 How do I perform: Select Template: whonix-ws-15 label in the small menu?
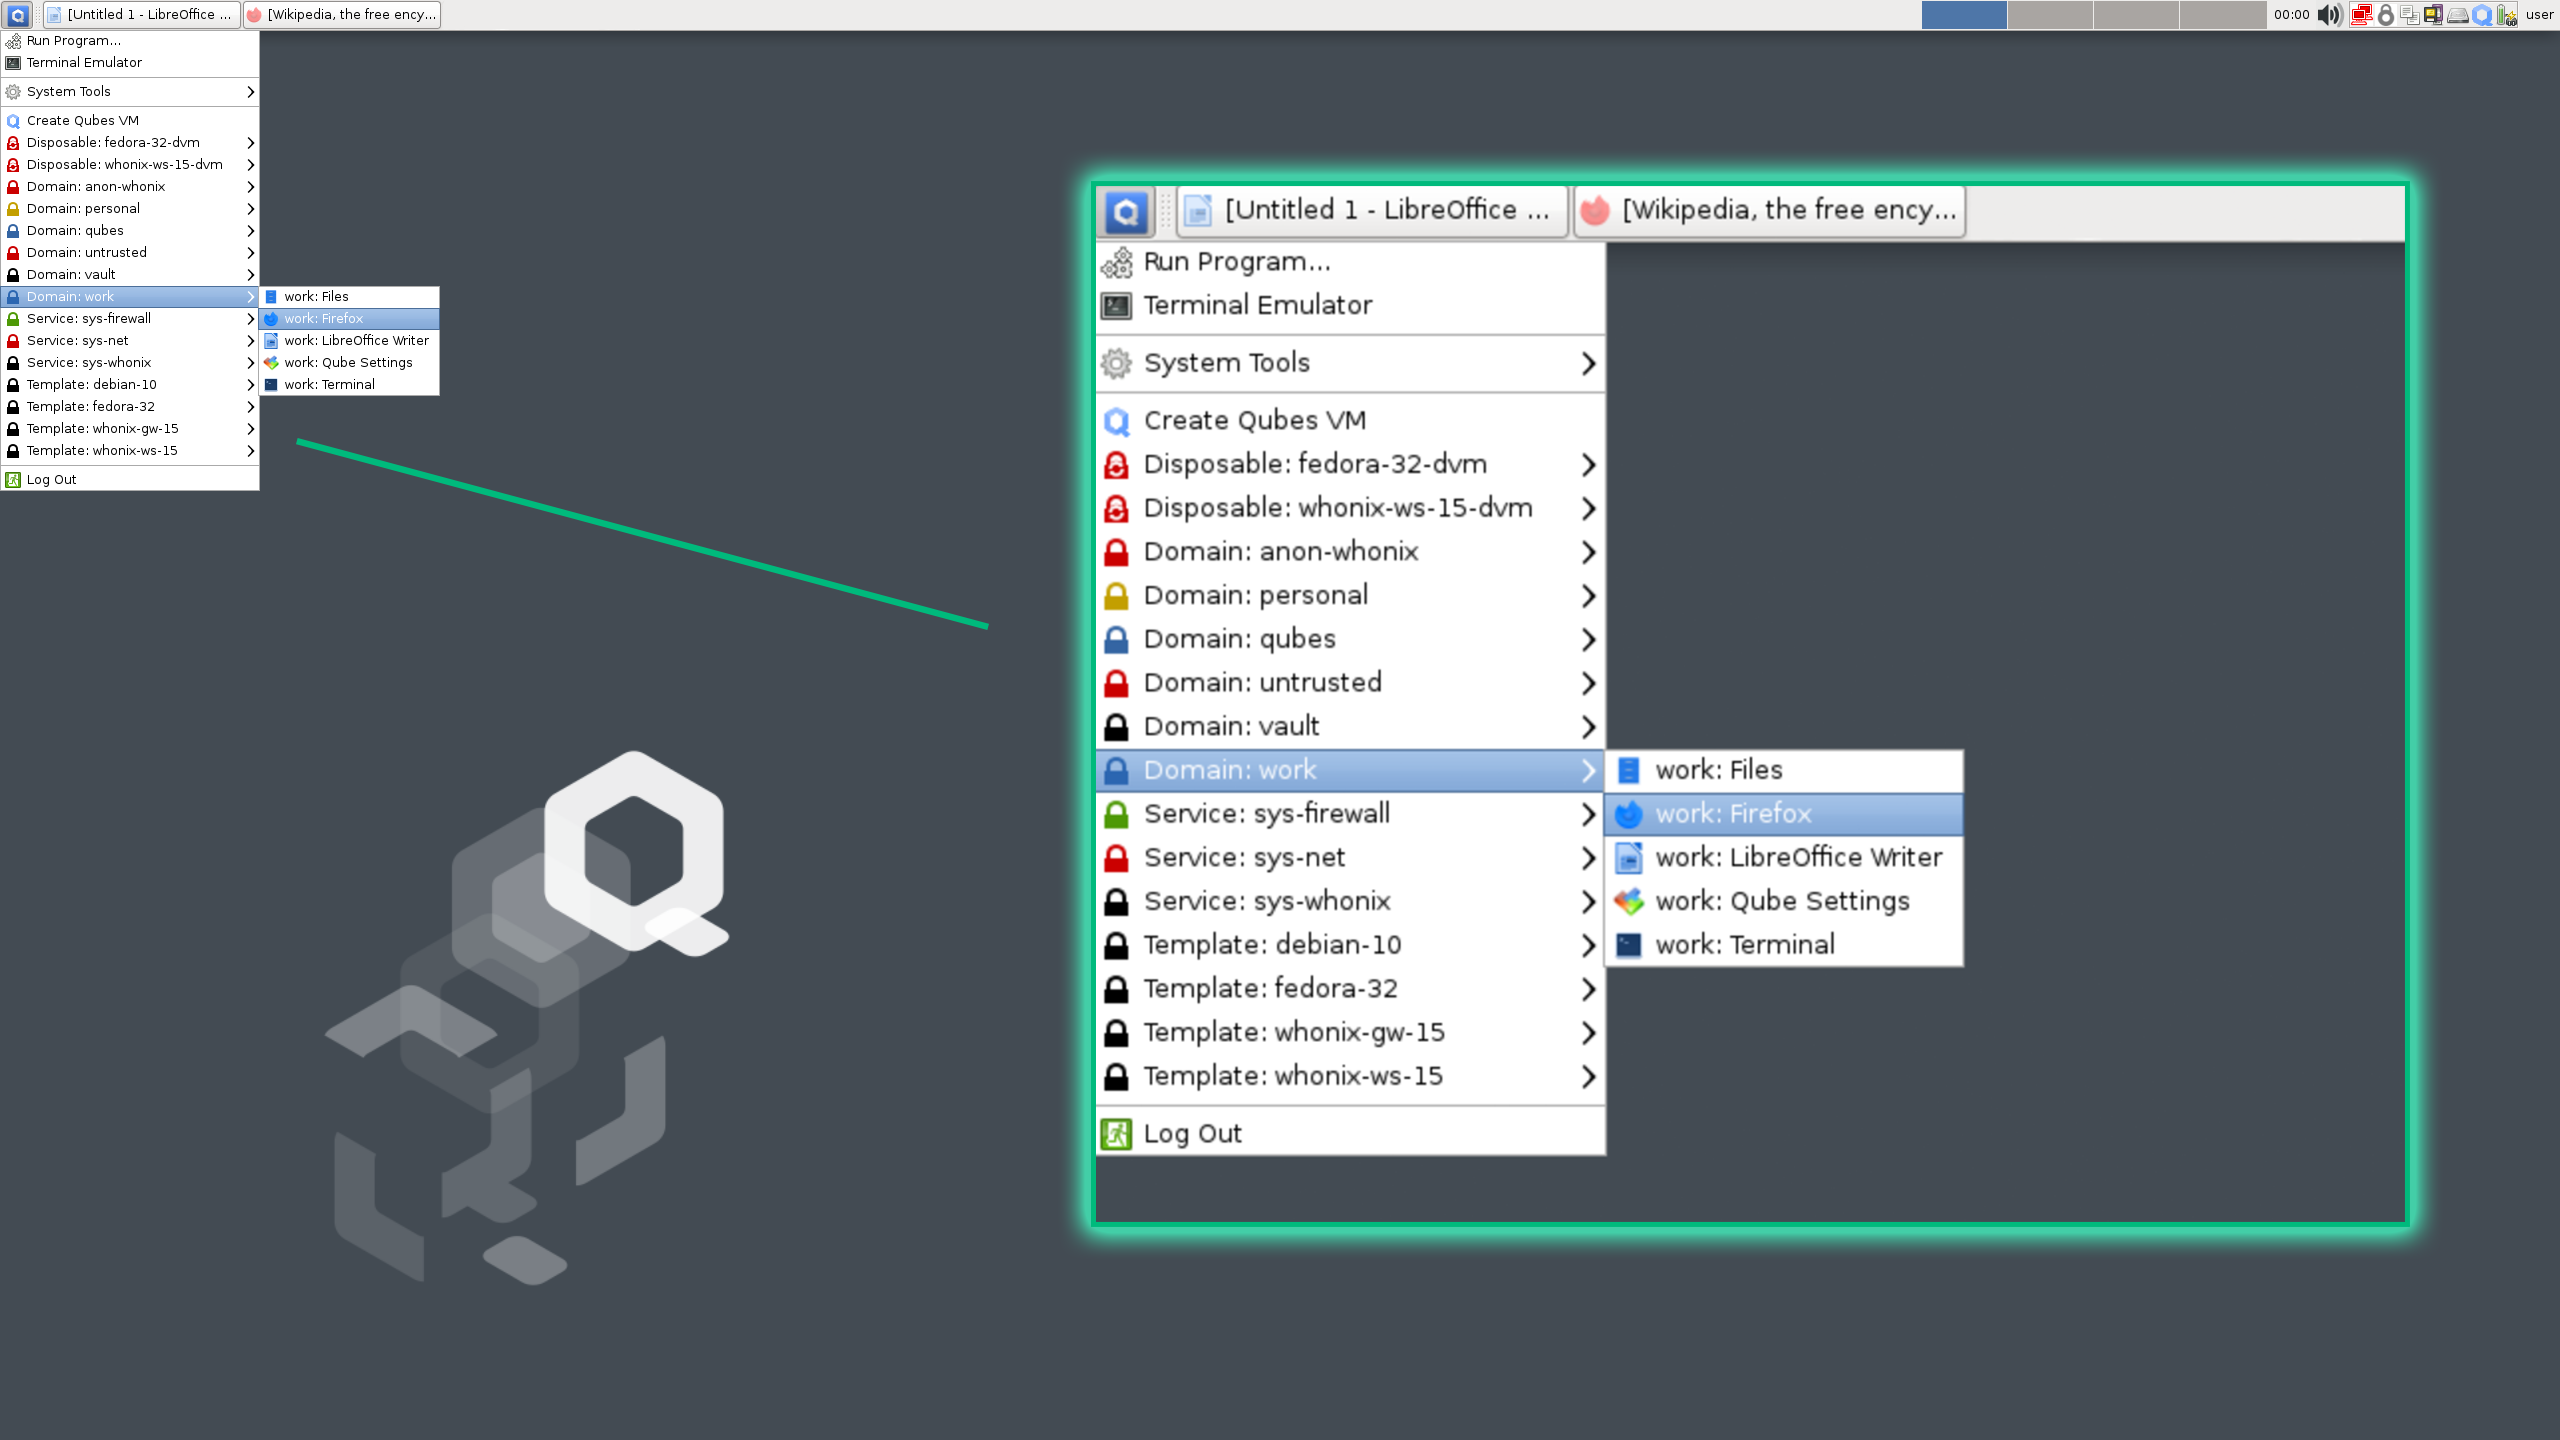[102, 451]
